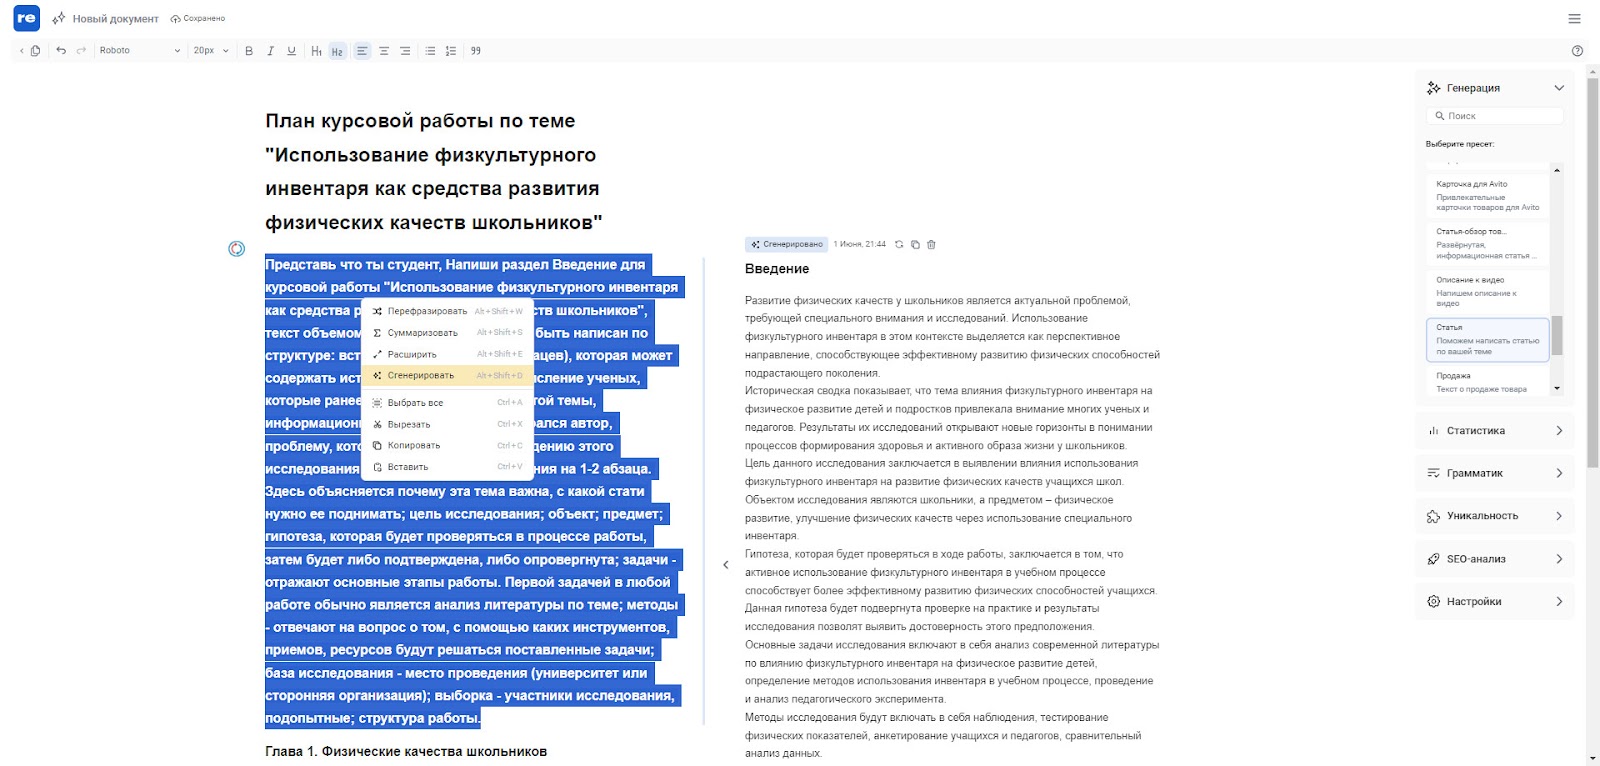Toggle underline formatting

pyautogui.click(x=291, y=51)
